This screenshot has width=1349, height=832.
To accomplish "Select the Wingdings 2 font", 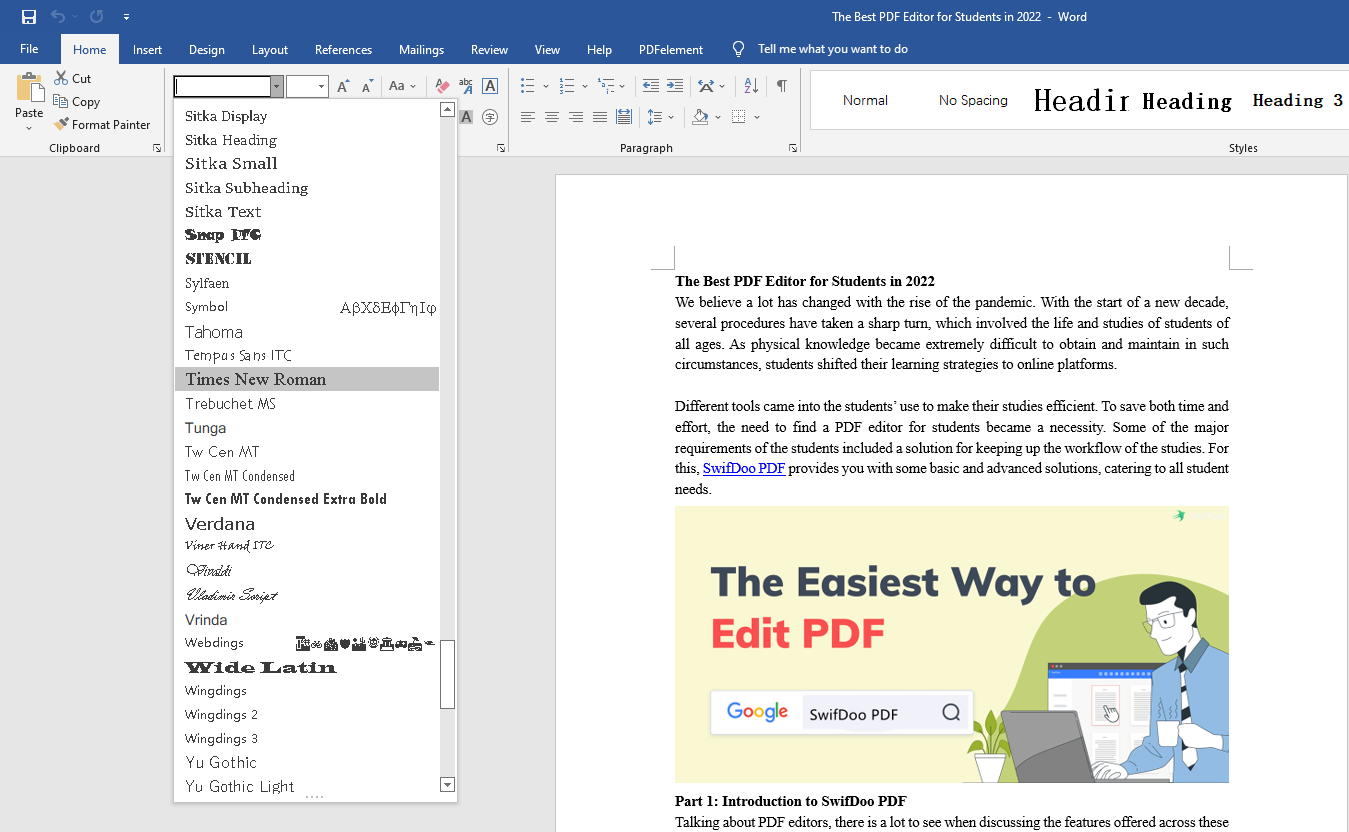I will point(307,715).
